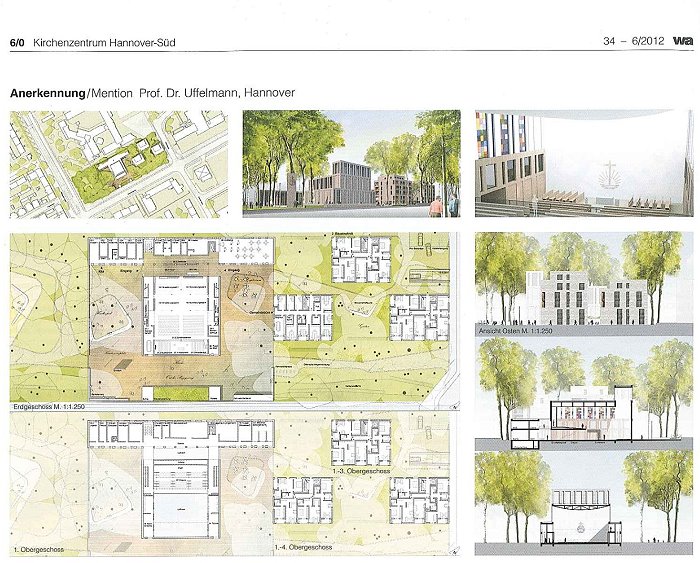The image size is (700, 563).
Task: Click the 'Kirchenzentrum Hannover-Süd' header title
Action: 104,43
